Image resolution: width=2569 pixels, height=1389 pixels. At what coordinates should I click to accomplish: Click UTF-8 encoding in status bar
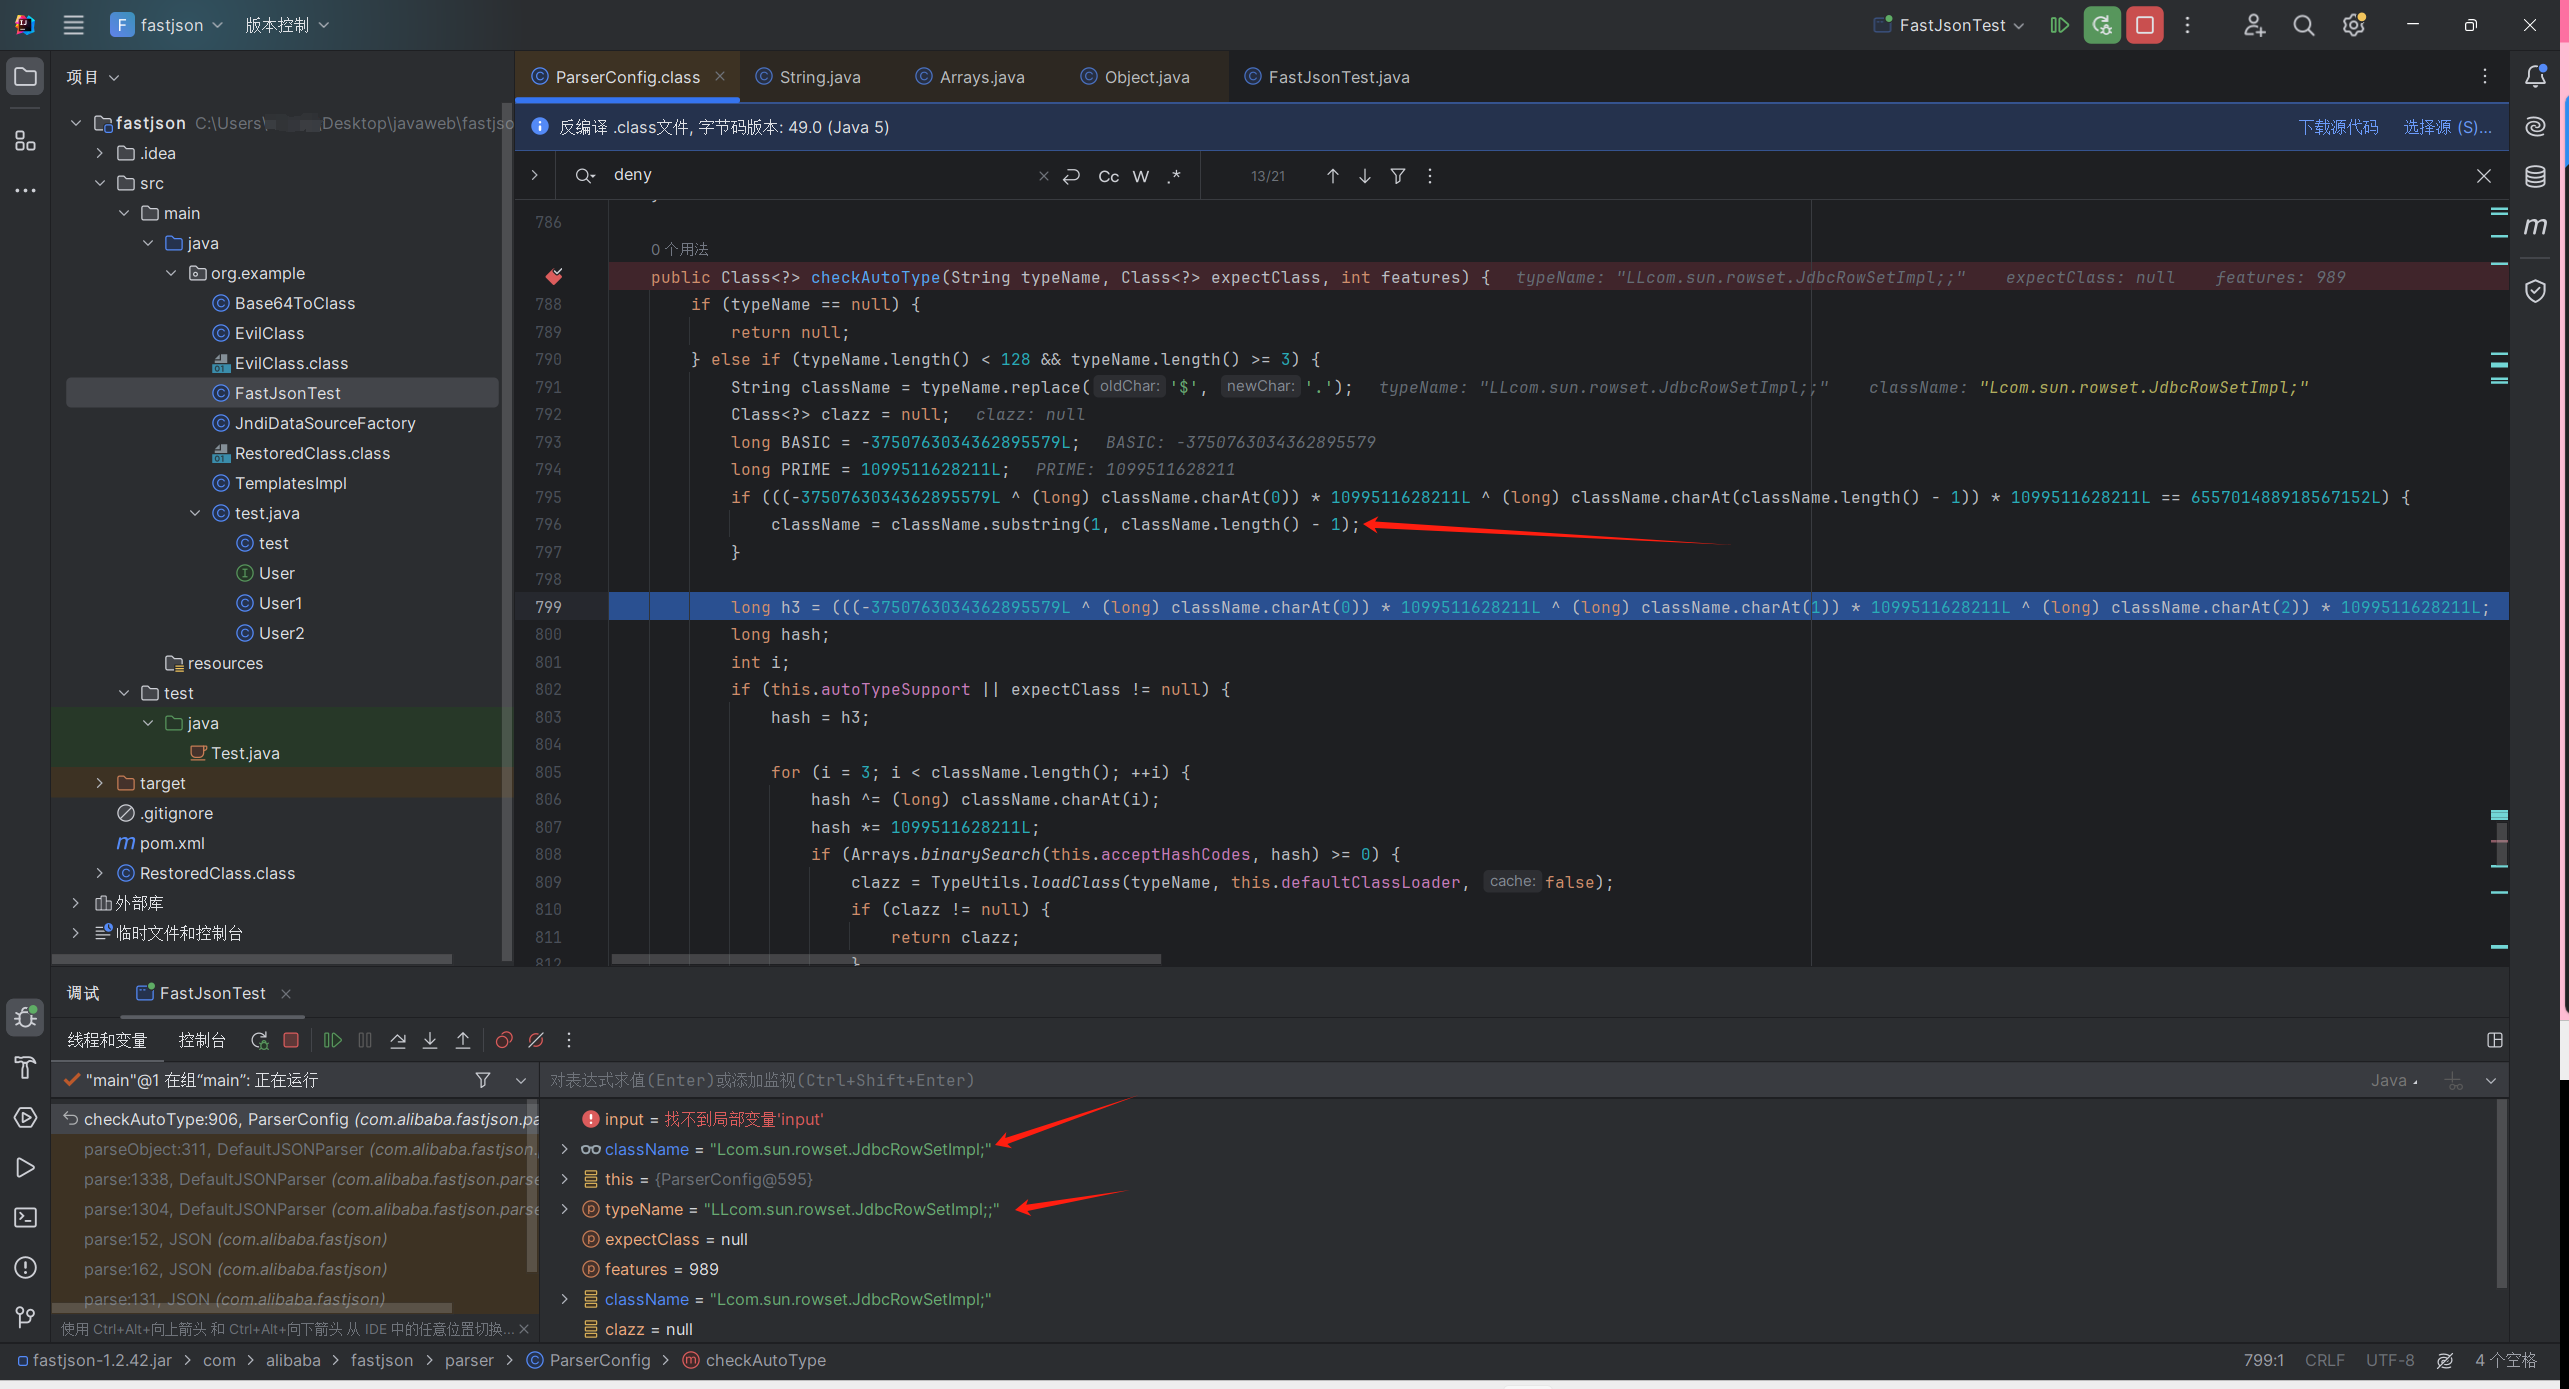(2389, 1360)
